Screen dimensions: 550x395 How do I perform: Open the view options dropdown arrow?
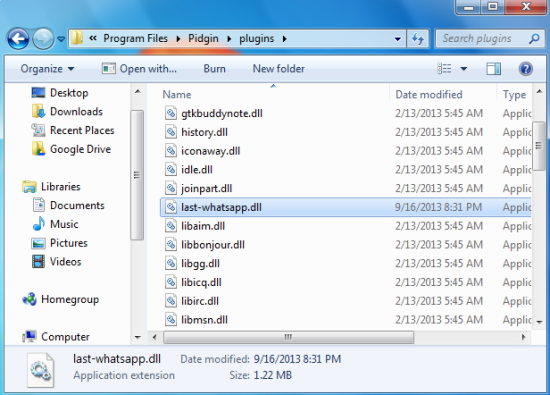464,69
